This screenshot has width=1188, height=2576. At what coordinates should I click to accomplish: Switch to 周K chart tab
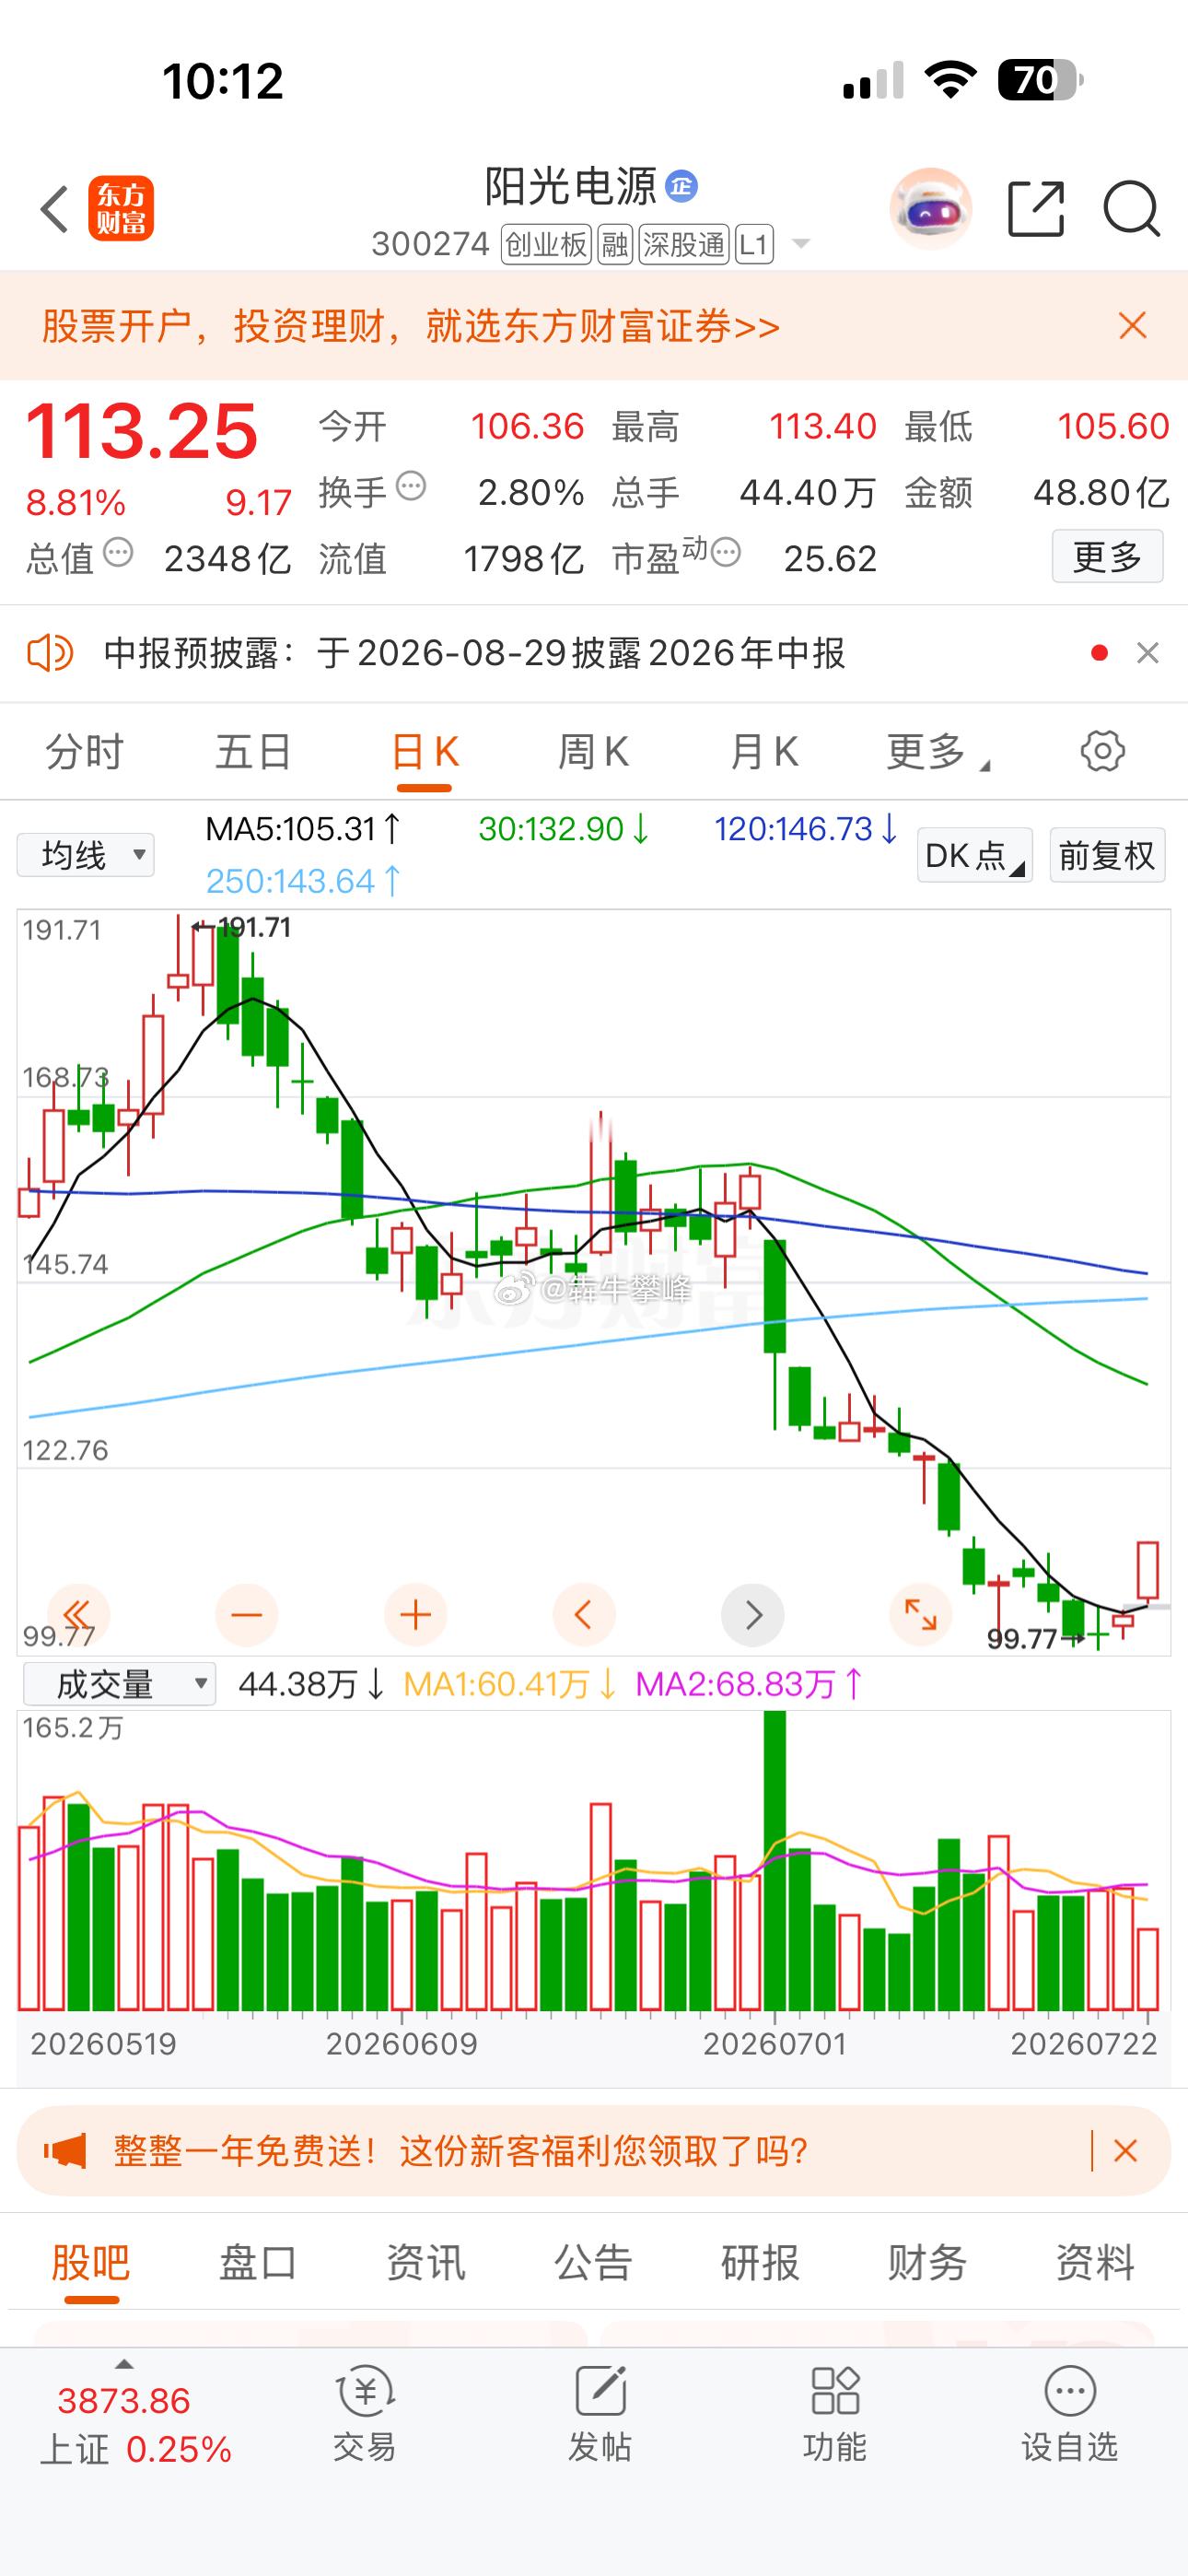coord(593,751)
